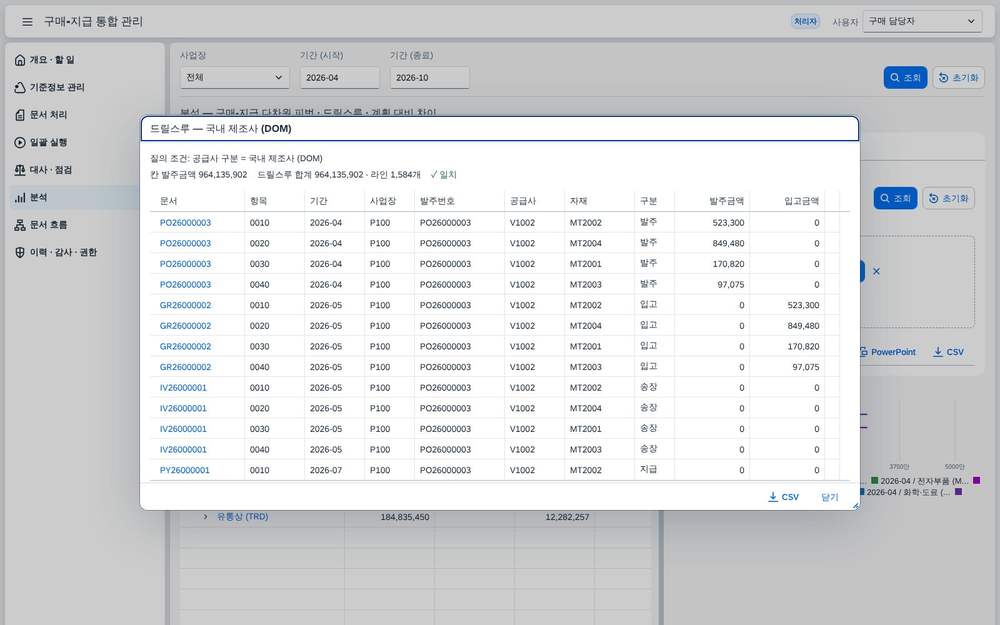The width and height of the screenshot is (1000, 625).
Task: Open IV26000001 link on the 0040 item row
Action: point(183,450)
